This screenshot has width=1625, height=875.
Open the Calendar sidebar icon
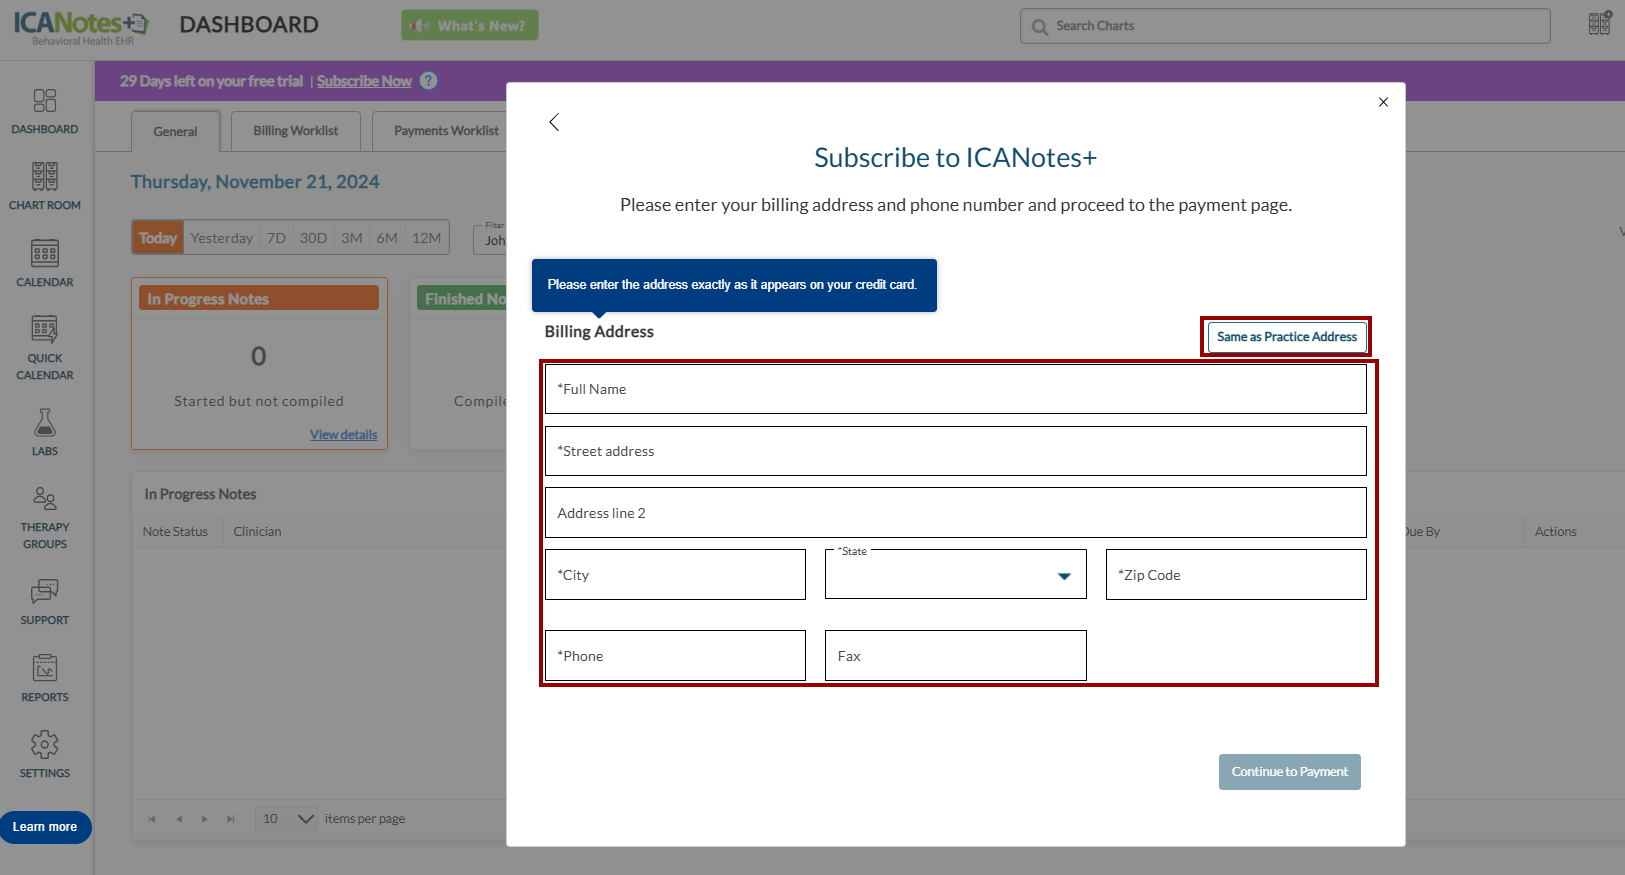[x=45, y=254]
